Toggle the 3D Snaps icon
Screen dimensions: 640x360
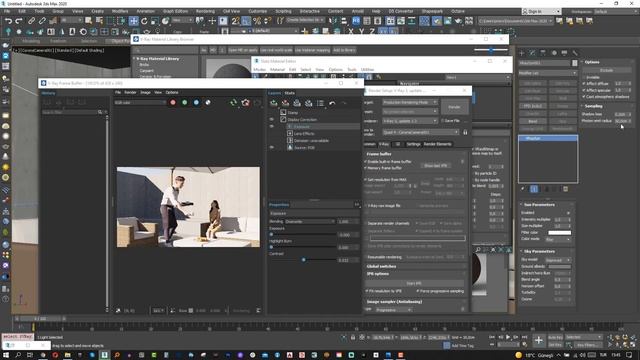[x=236, y=20]
